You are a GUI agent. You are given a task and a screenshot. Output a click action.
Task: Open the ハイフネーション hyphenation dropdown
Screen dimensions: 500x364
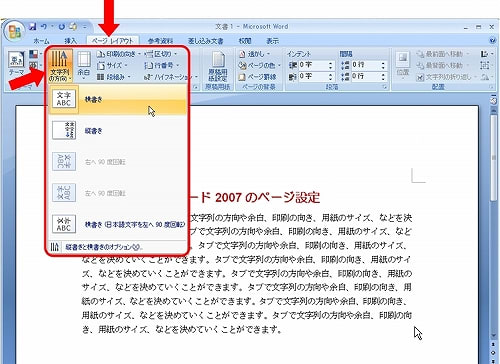click(x=171, y=77)
